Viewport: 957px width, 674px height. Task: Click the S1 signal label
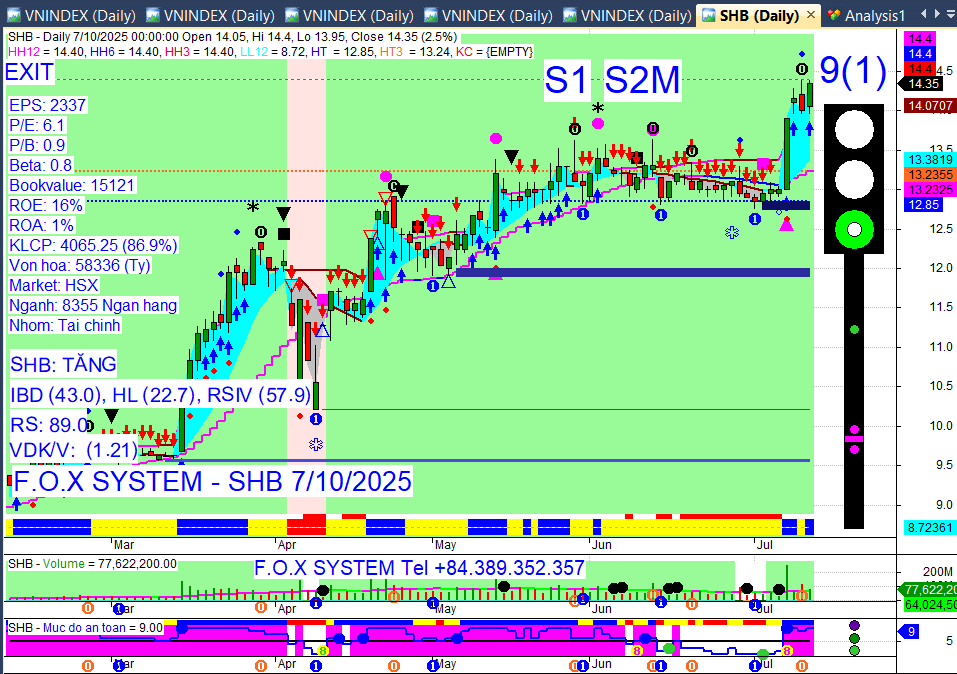point(567,79)
